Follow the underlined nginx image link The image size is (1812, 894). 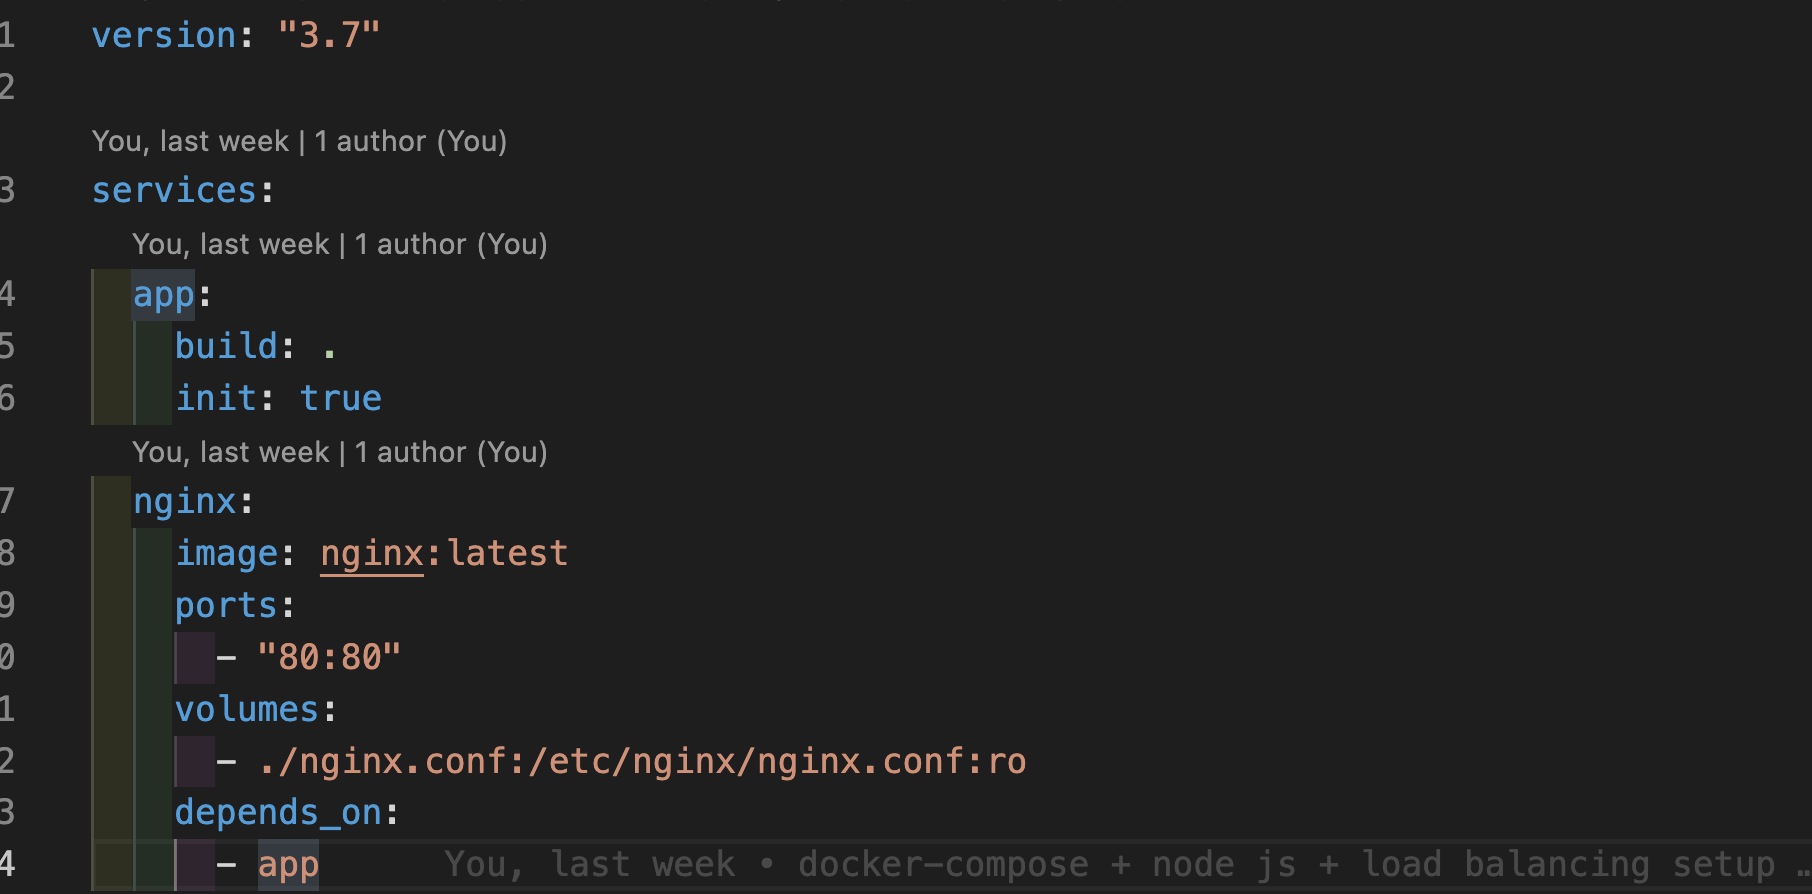click(372, 553)
